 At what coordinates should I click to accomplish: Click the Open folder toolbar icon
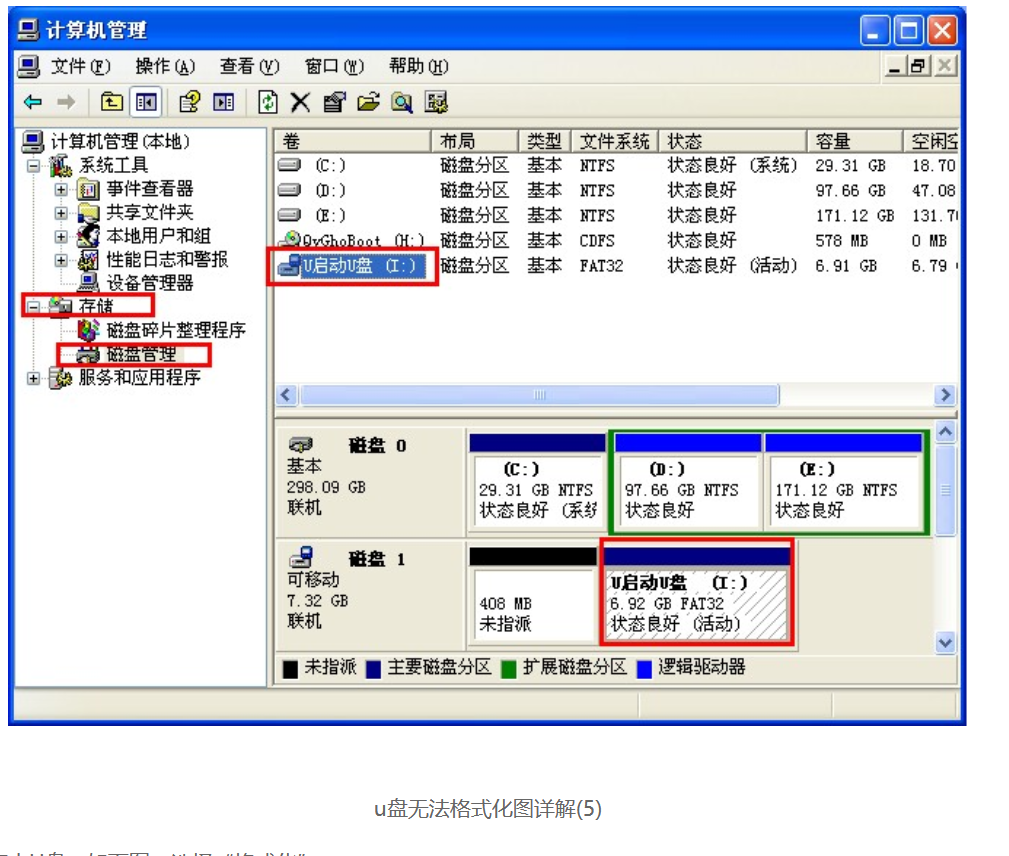pyautogui.click(x=368, y=102)
